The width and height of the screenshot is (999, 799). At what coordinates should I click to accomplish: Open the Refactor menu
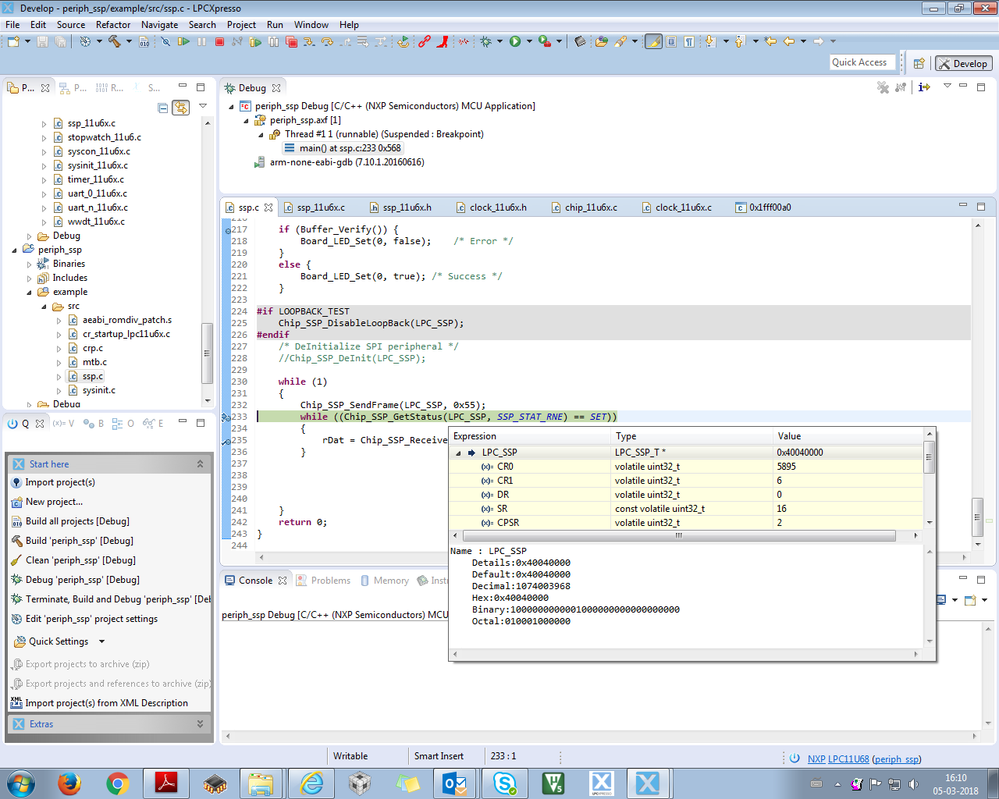coord(112,24)
